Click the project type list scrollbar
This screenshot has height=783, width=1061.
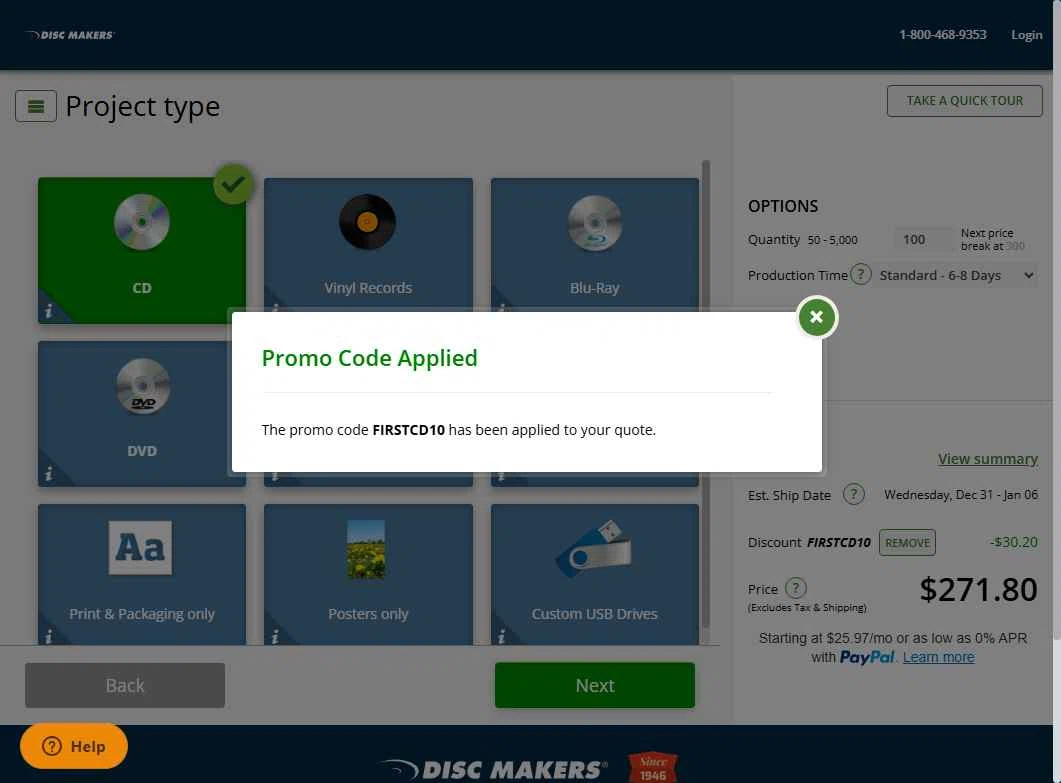click(x=706, y=393)
